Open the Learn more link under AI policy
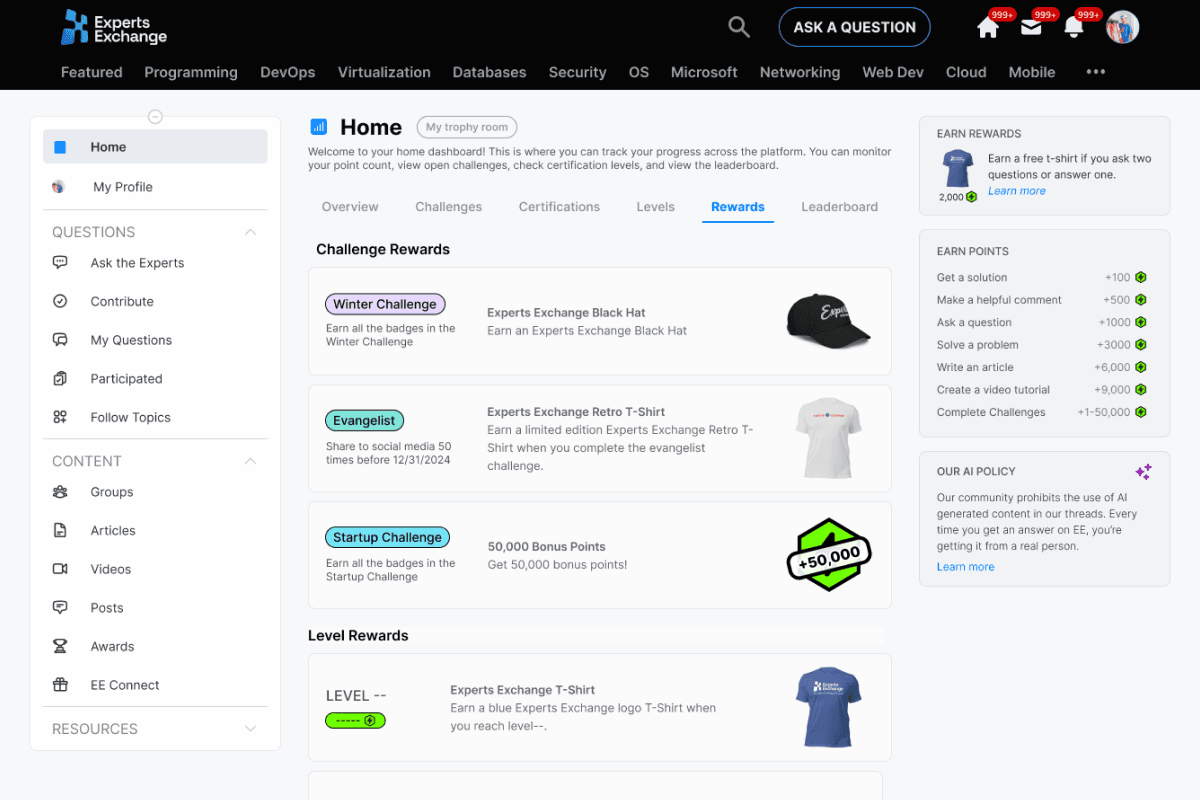Viewport: 1200px width, 800px height. [964, 566]
